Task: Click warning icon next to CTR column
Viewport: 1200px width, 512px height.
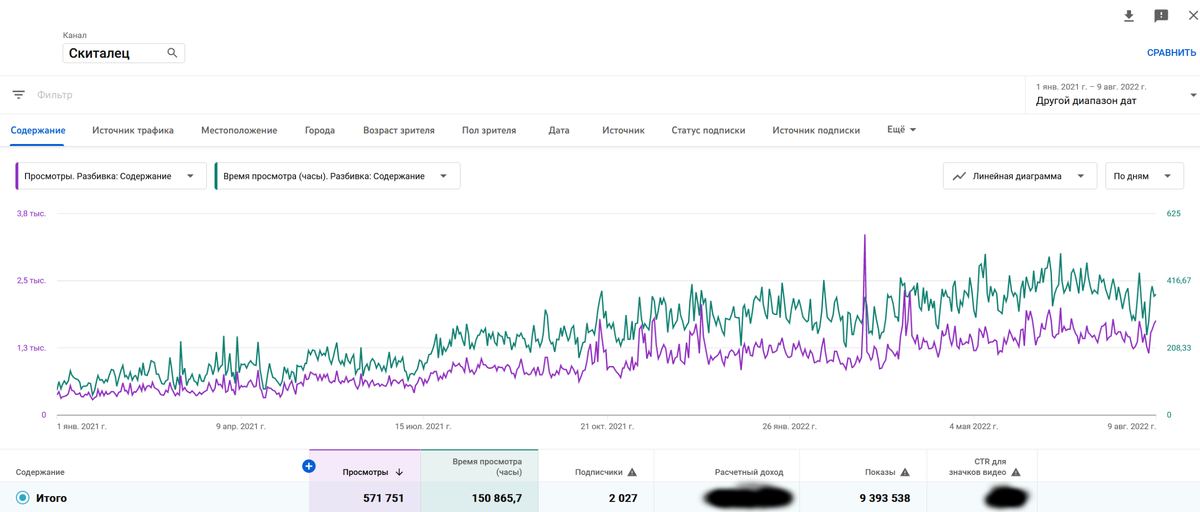Action: (1016, 472)
